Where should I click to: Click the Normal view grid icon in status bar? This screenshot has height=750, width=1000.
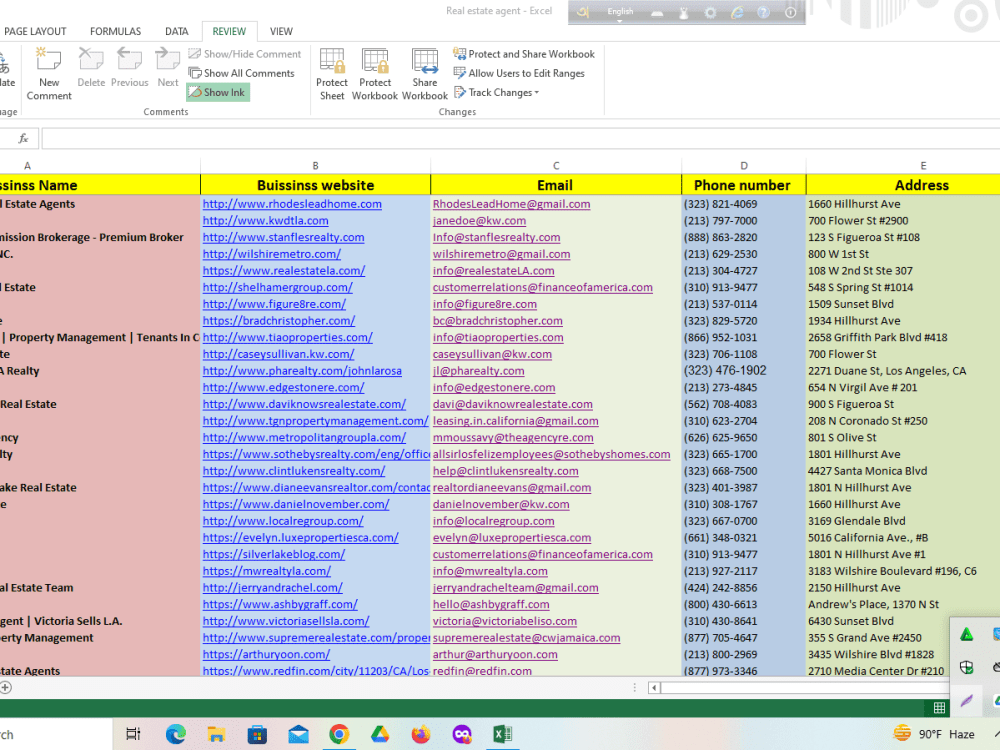[x=939, y=707]
